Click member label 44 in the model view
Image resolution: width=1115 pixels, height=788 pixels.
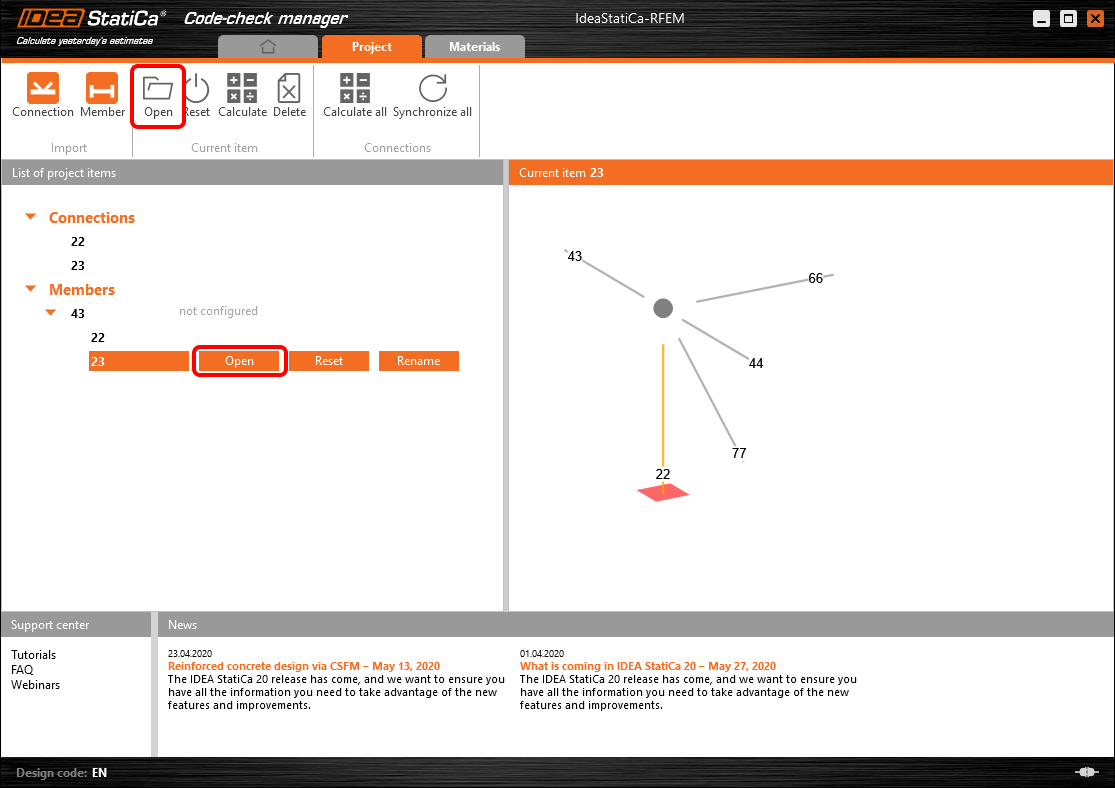point(756,363)
